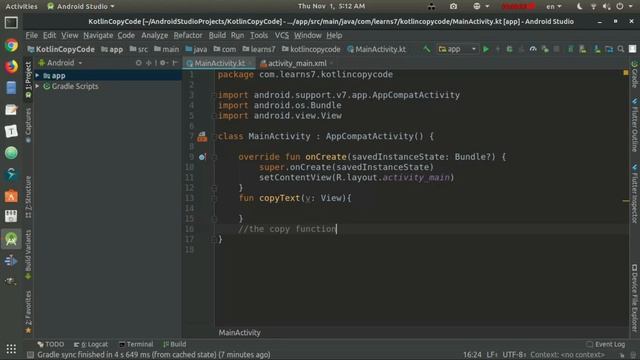
Task: Toggle the Build Variants tool window
Action: click(28, 254)
